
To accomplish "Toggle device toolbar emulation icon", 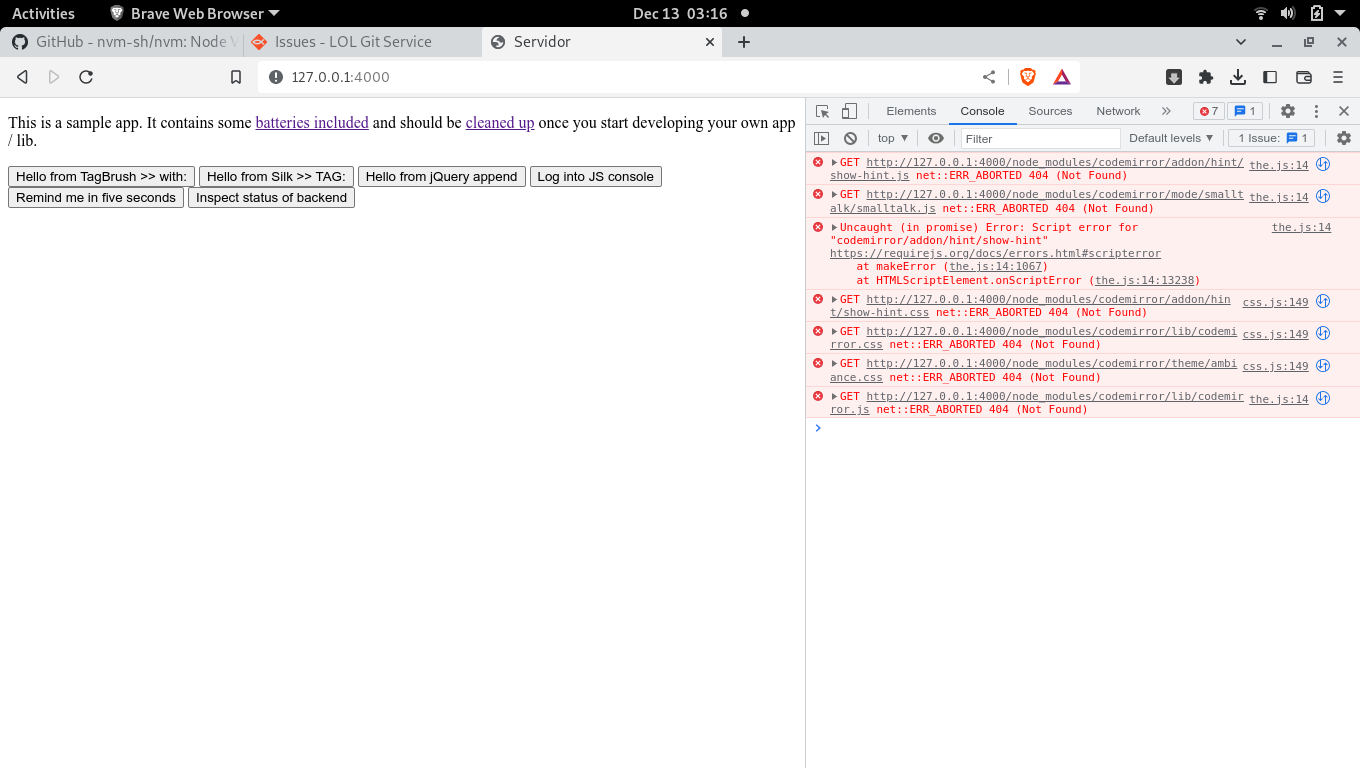I will click(x=849, y=111).
